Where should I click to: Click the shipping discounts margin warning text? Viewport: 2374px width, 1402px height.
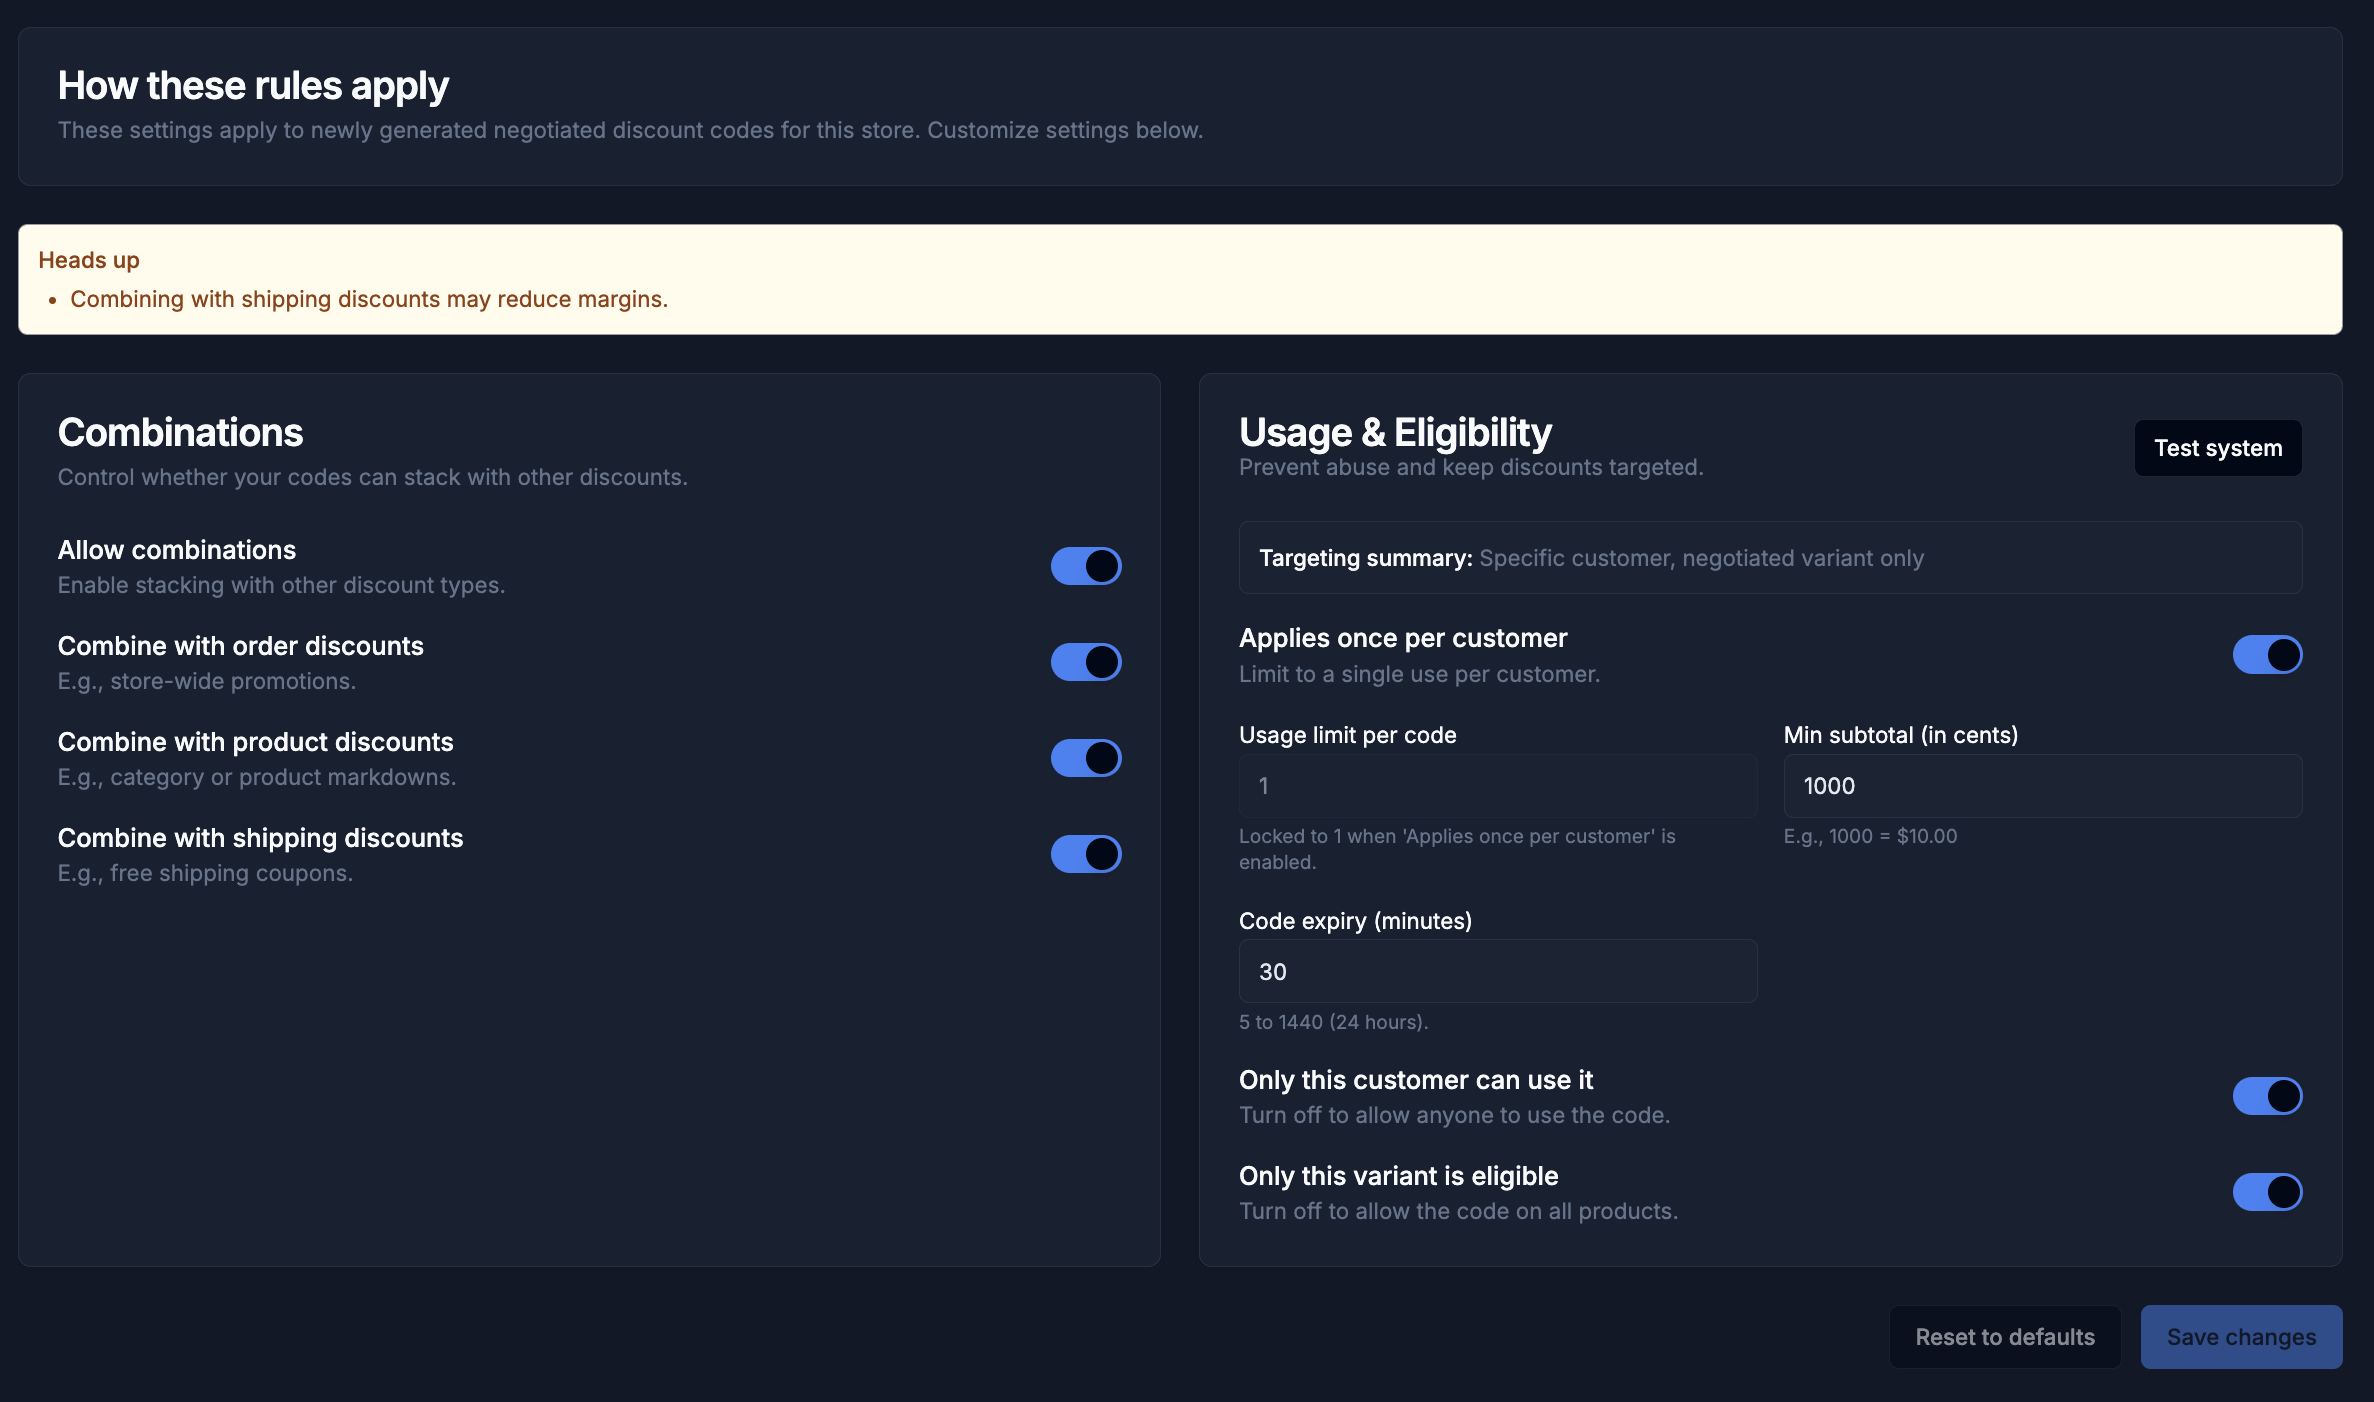(368, 298)
